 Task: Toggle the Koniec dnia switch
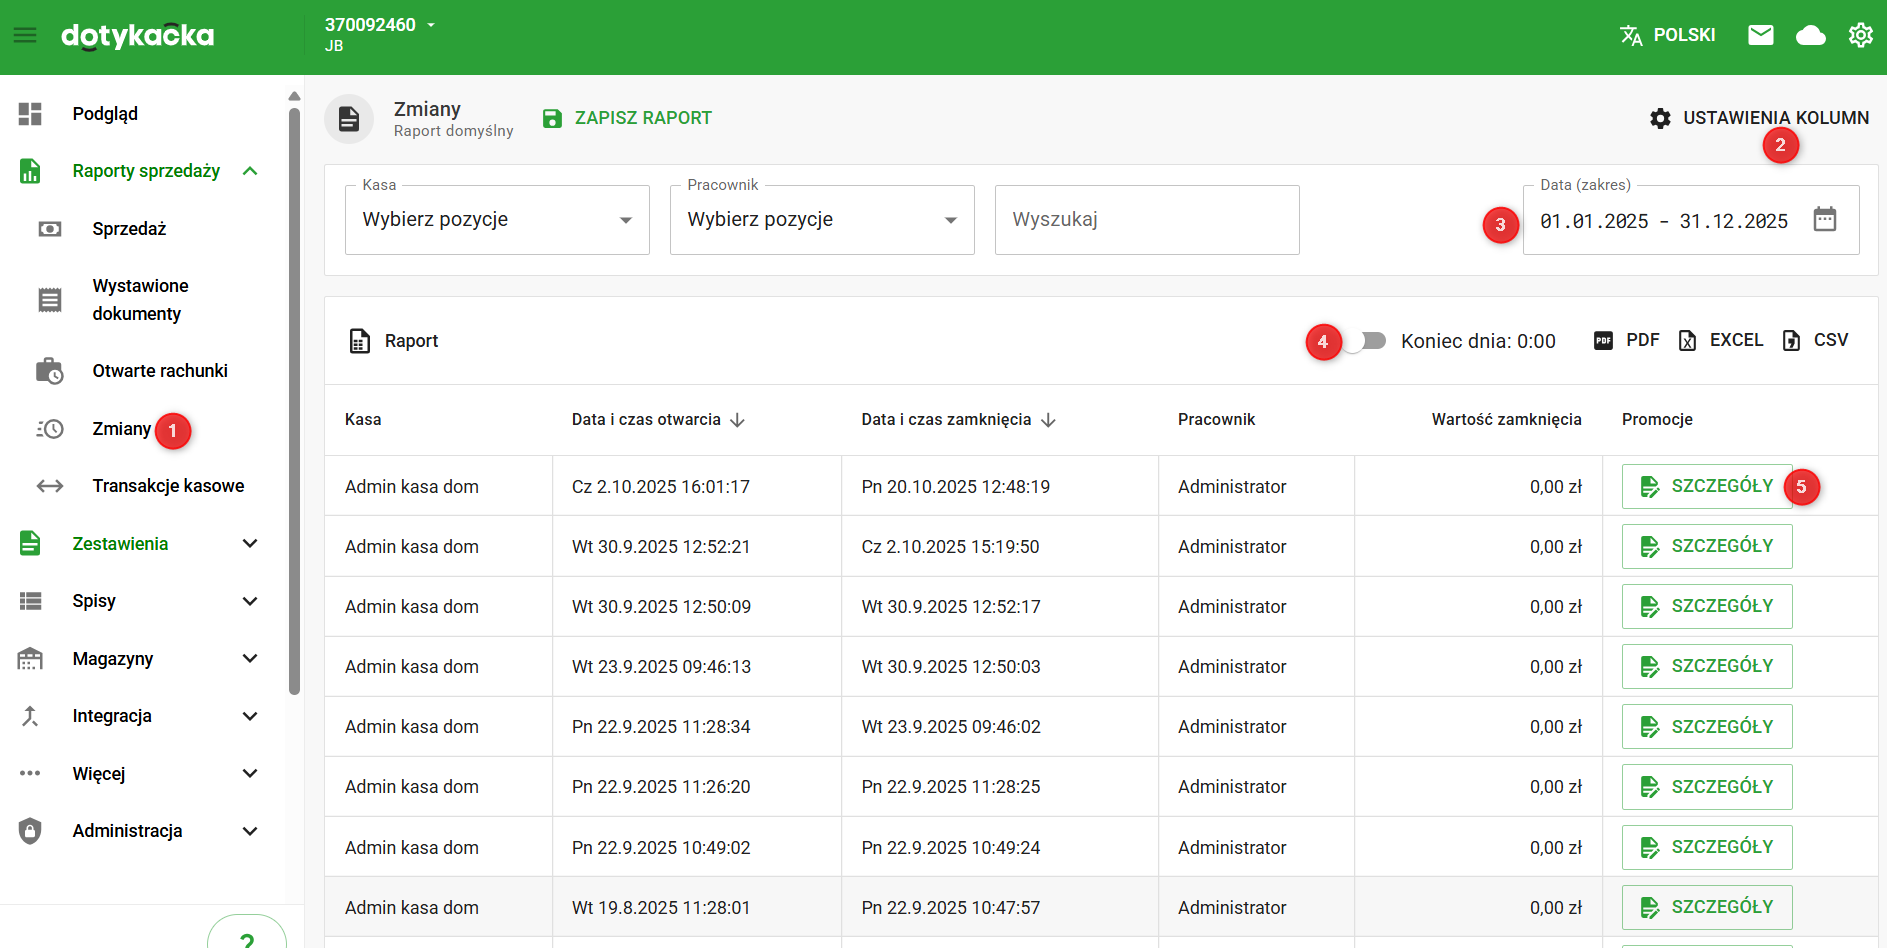tap(1366, 341)
